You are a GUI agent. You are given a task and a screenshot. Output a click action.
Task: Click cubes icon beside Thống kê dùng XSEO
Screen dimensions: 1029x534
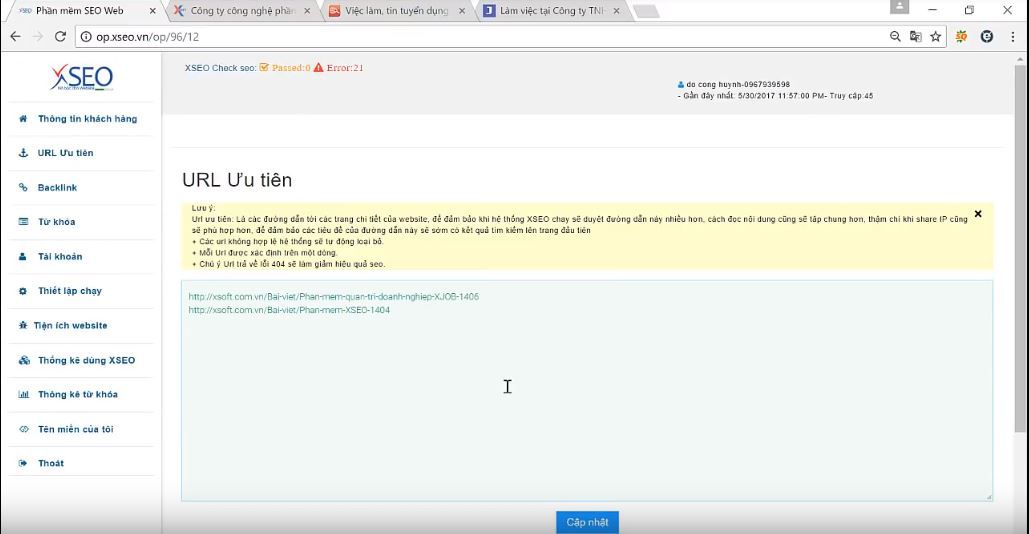click(x=24, y=360)
